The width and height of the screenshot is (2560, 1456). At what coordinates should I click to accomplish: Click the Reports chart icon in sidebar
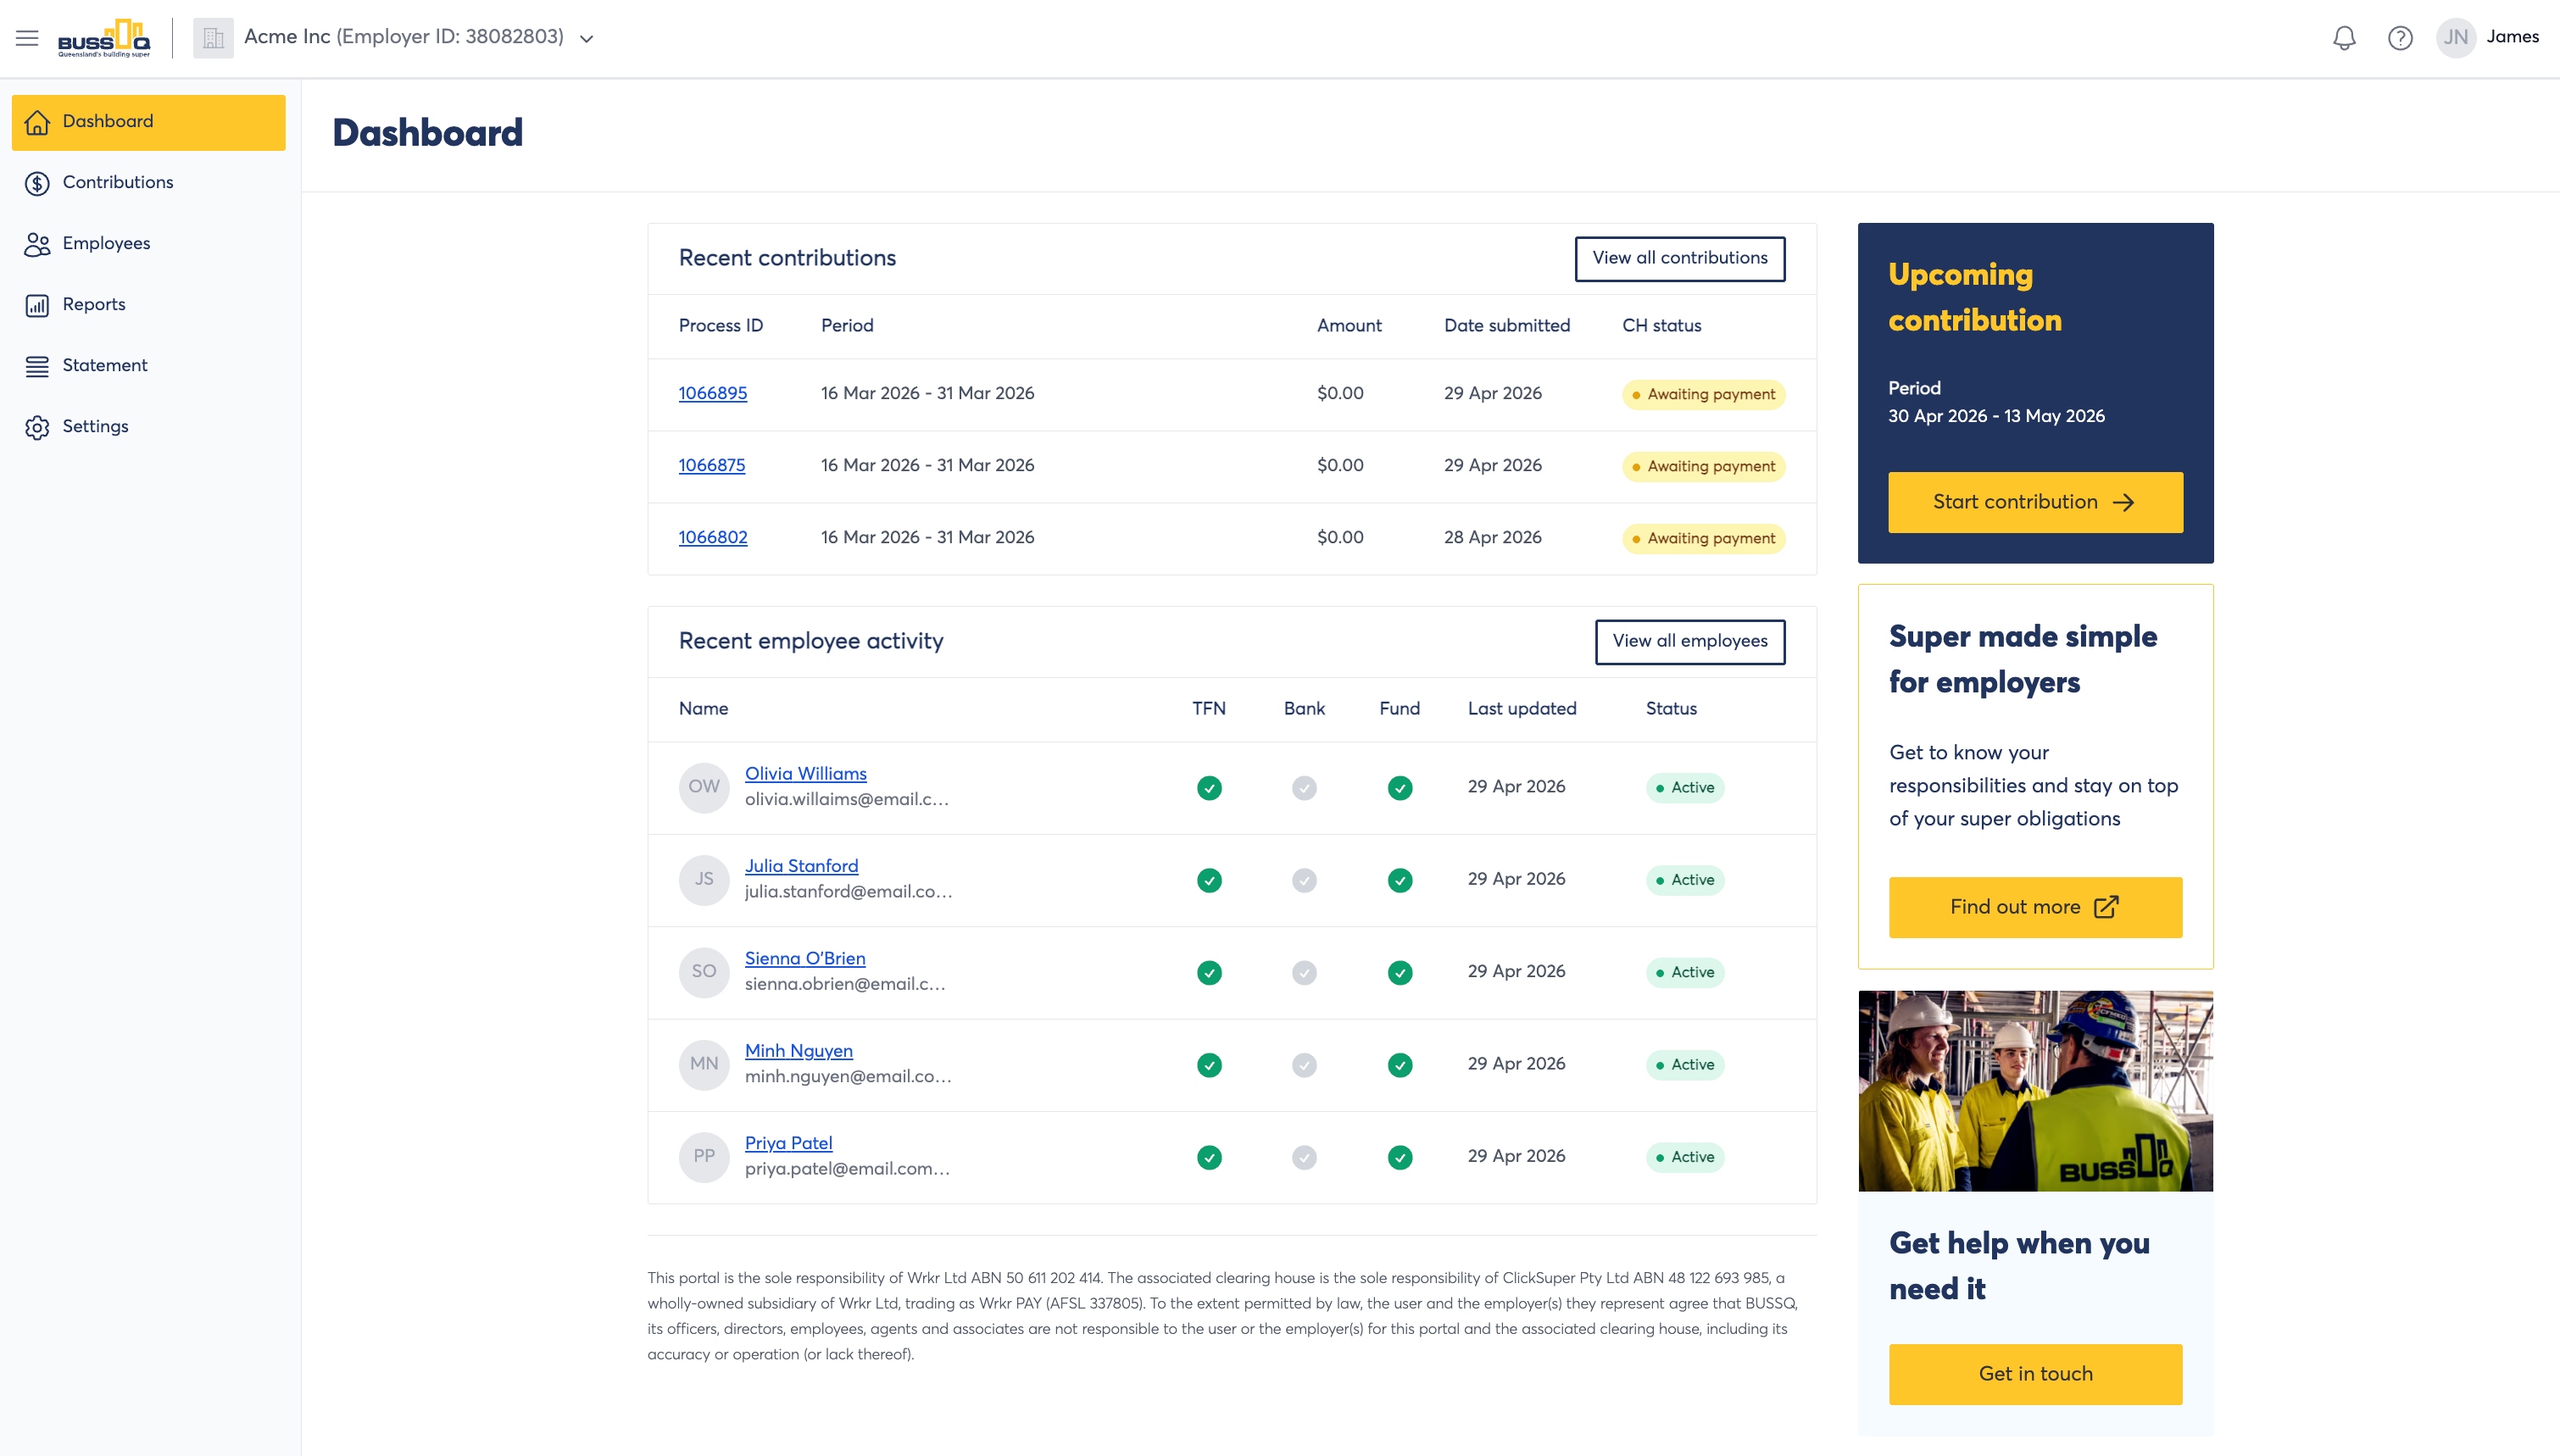(37, 305)
